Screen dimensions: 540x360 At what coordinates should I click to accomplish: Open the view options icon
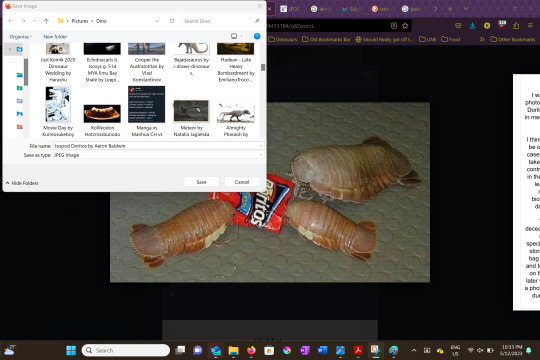[234, 36]
